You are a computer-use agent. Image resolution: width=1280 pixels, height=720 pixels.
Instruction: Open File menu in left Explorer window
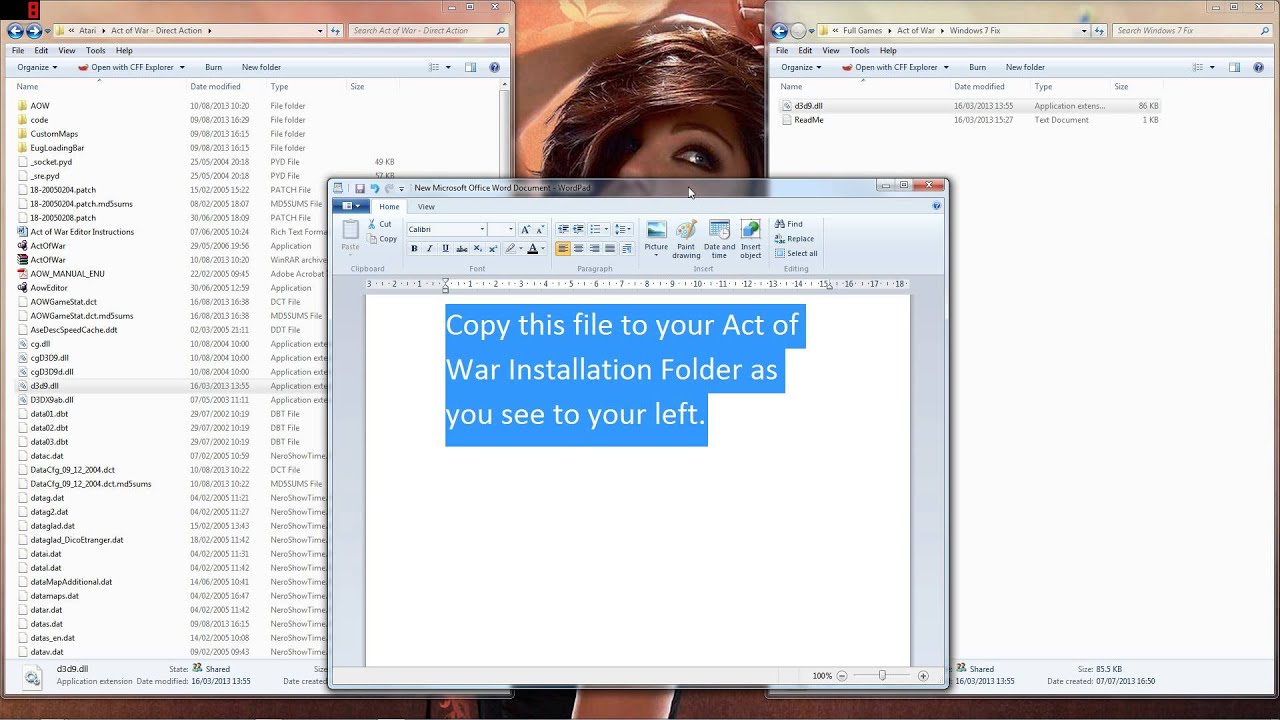tap(18, 50)
